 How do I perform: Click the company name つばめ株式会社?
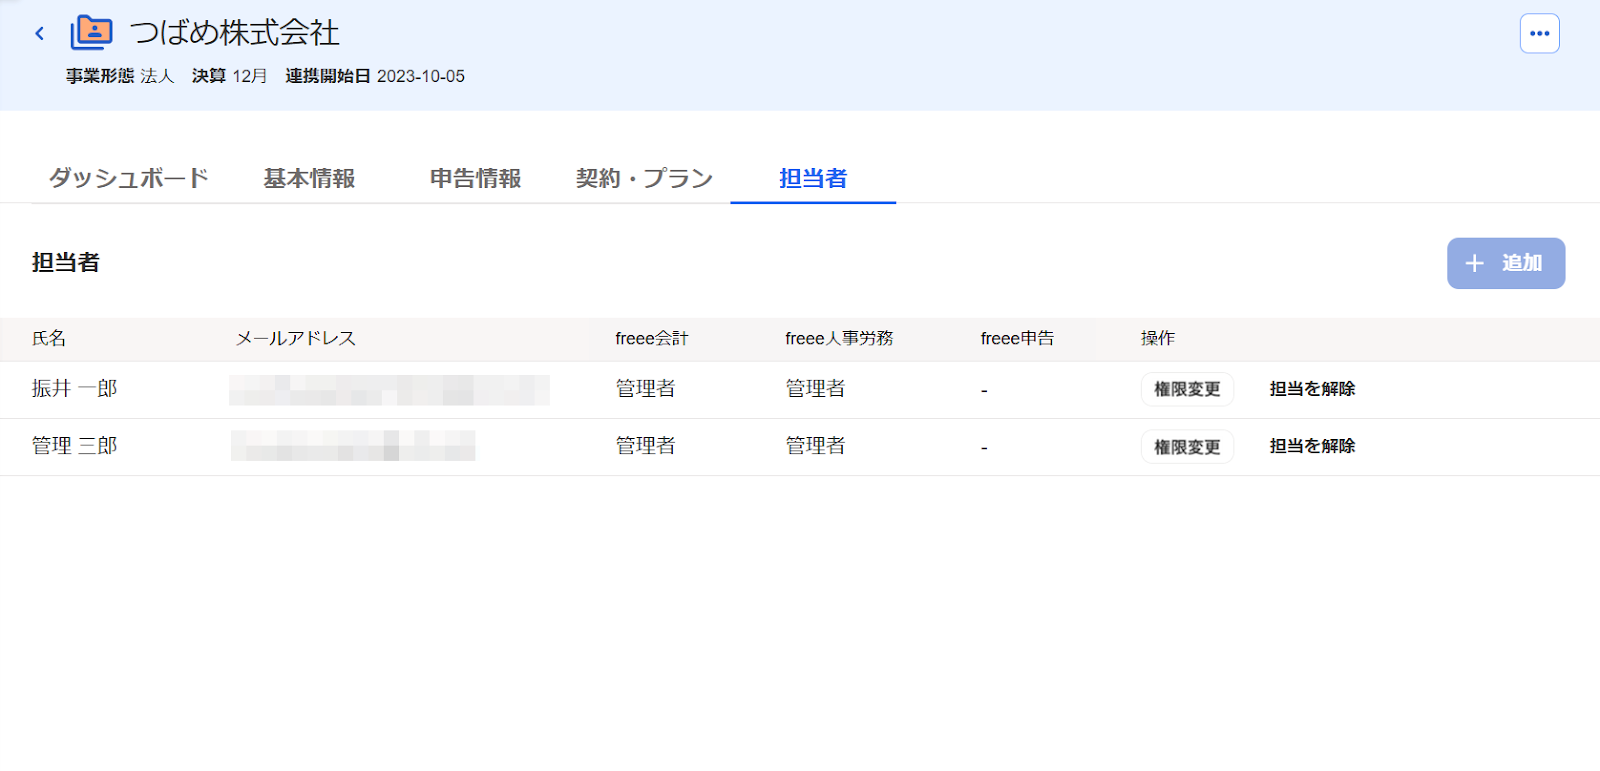pos(234,33)
